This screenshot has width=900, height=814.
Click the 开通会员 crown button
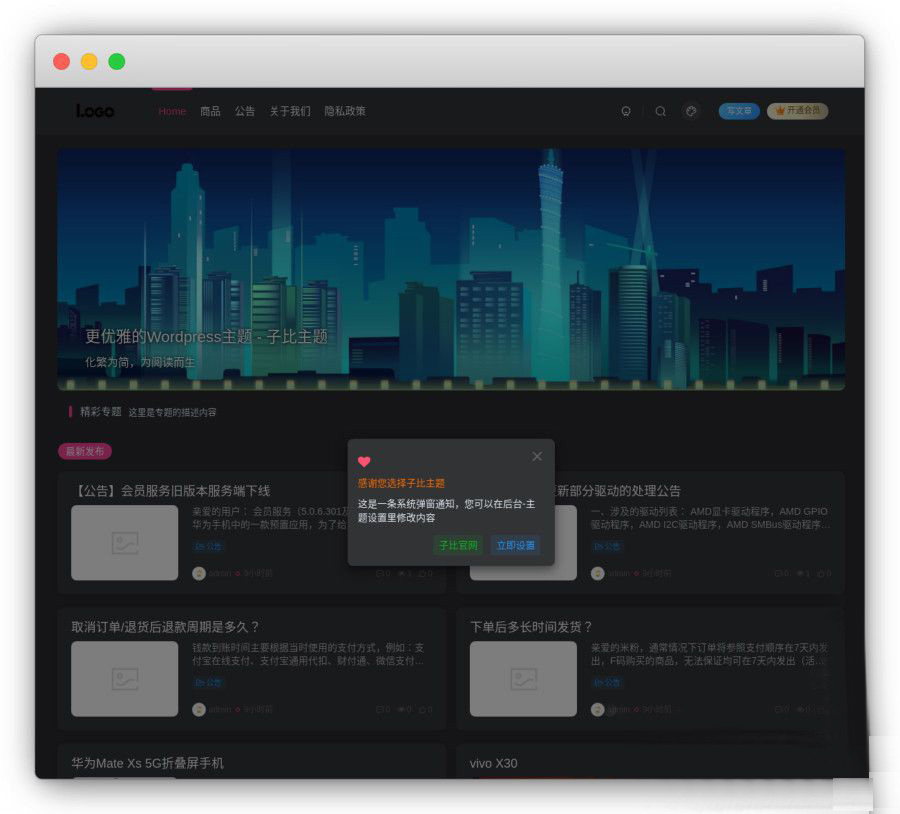(797, 111)
